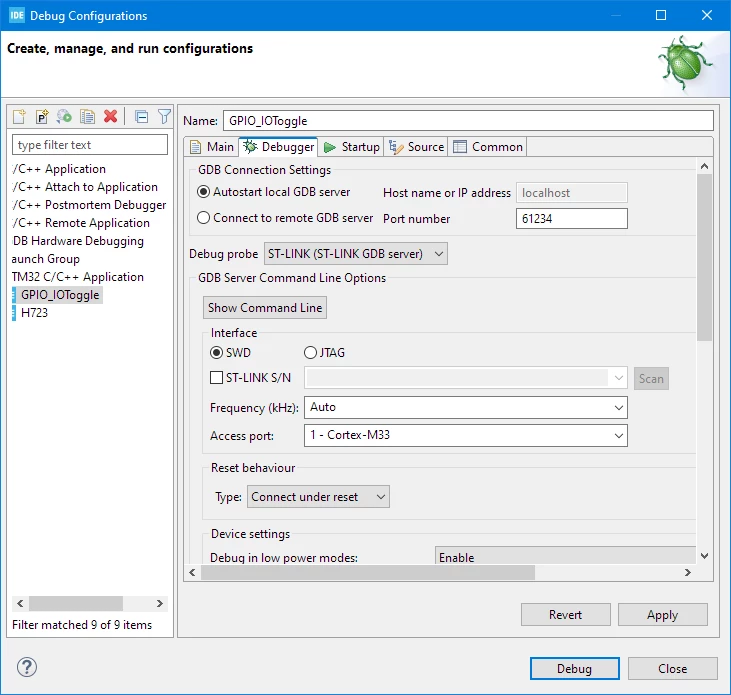Open Debug in low power modes dropdown
Image resolution: width=731 pixels, height=695 pixels.
coord(565,556)
